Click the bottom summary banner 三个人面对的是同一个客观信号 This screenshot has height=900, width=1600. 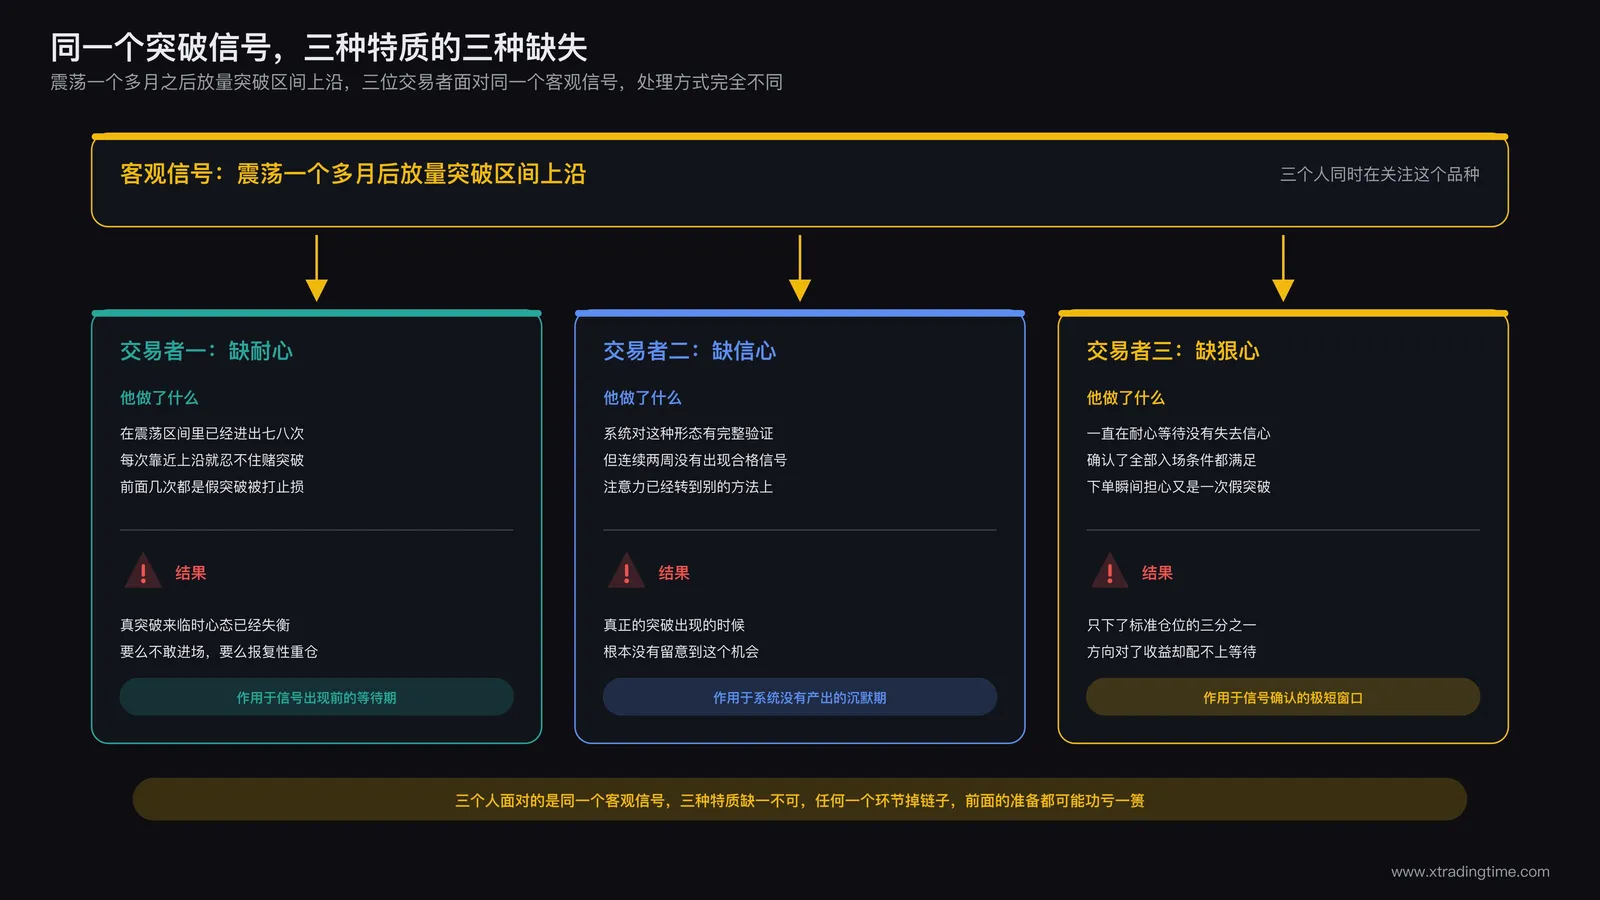(x=800, y=800)
